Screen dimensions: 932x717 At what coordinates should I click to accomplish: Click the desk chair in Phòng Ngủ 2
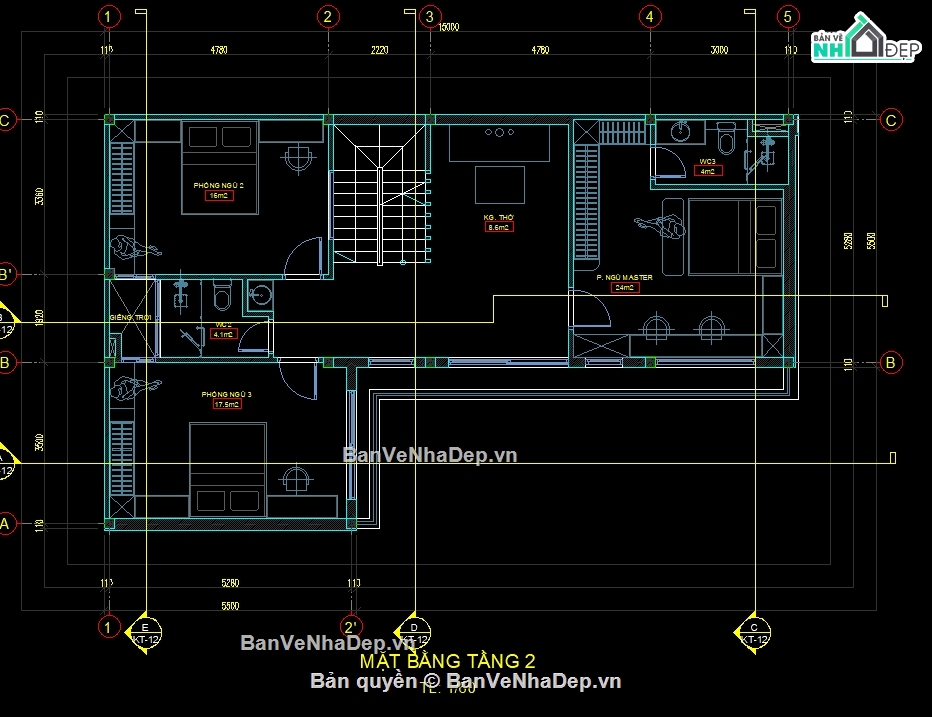click(298, 159)
